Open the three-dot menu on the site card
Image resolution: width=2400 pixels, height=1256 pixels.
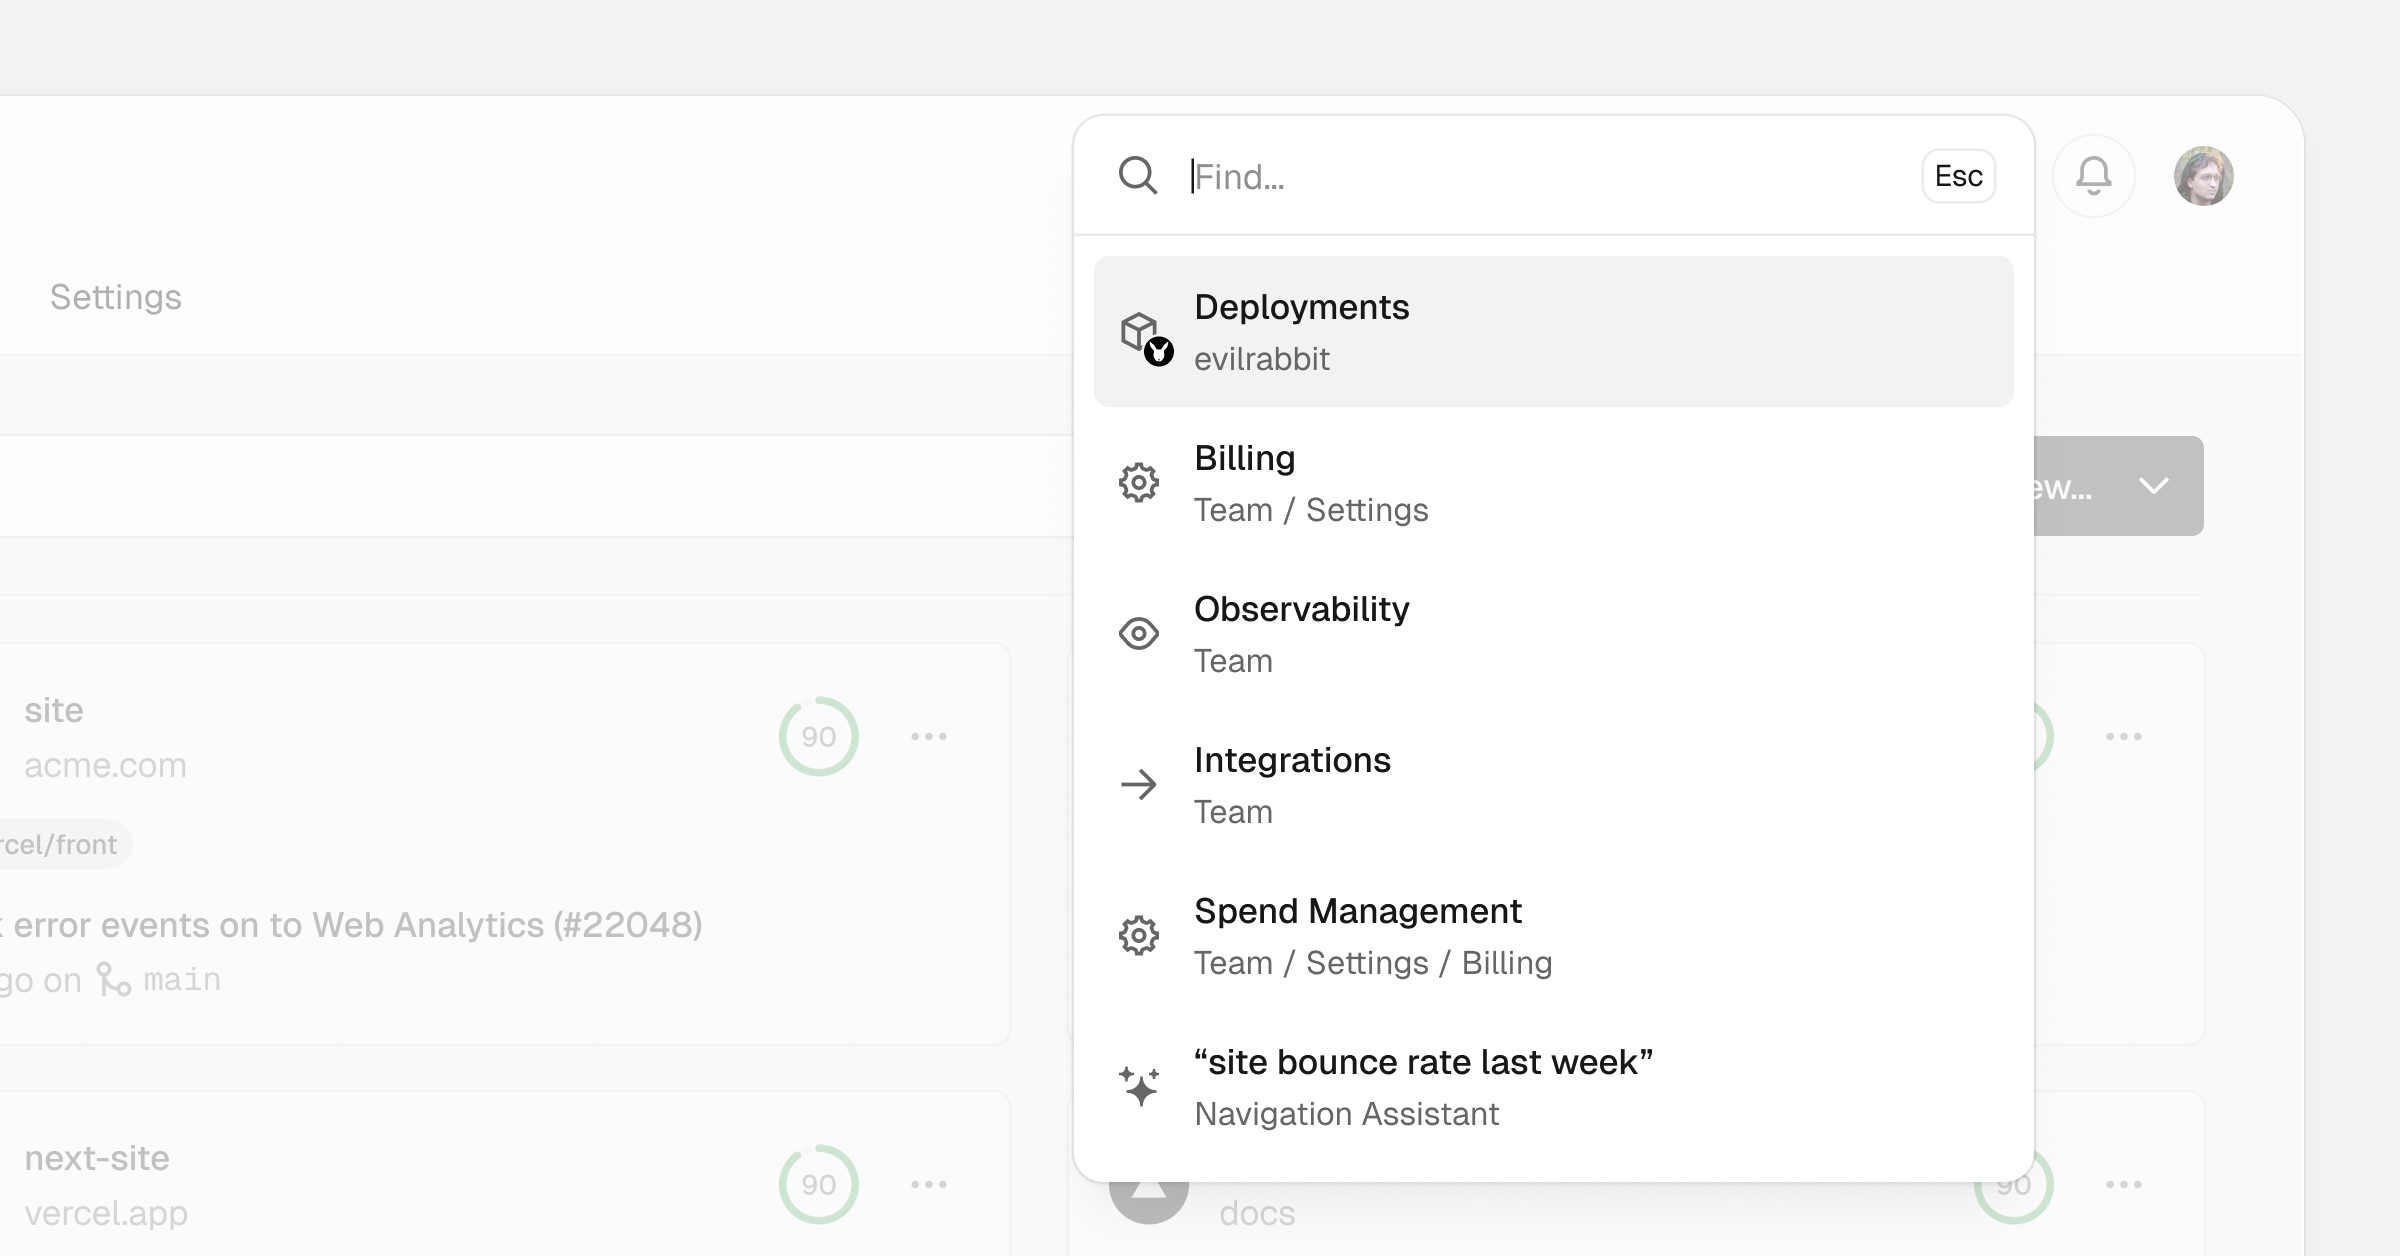click(930, 735)
